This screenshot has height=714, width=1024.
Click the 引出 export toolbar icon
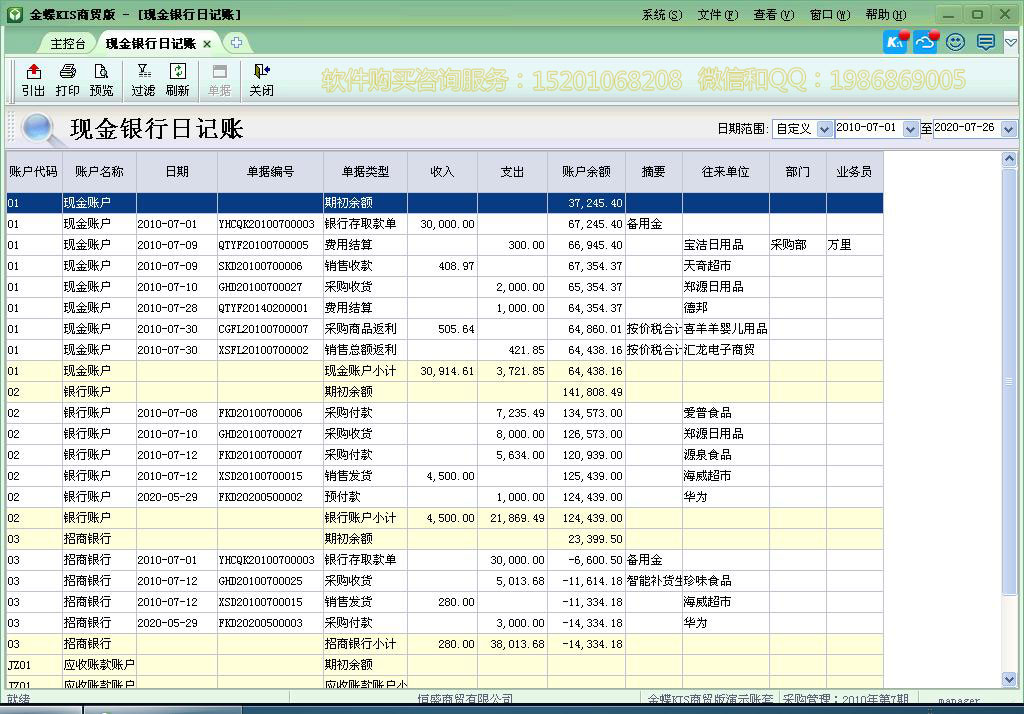pyautogui.click(x=33, y=79)
